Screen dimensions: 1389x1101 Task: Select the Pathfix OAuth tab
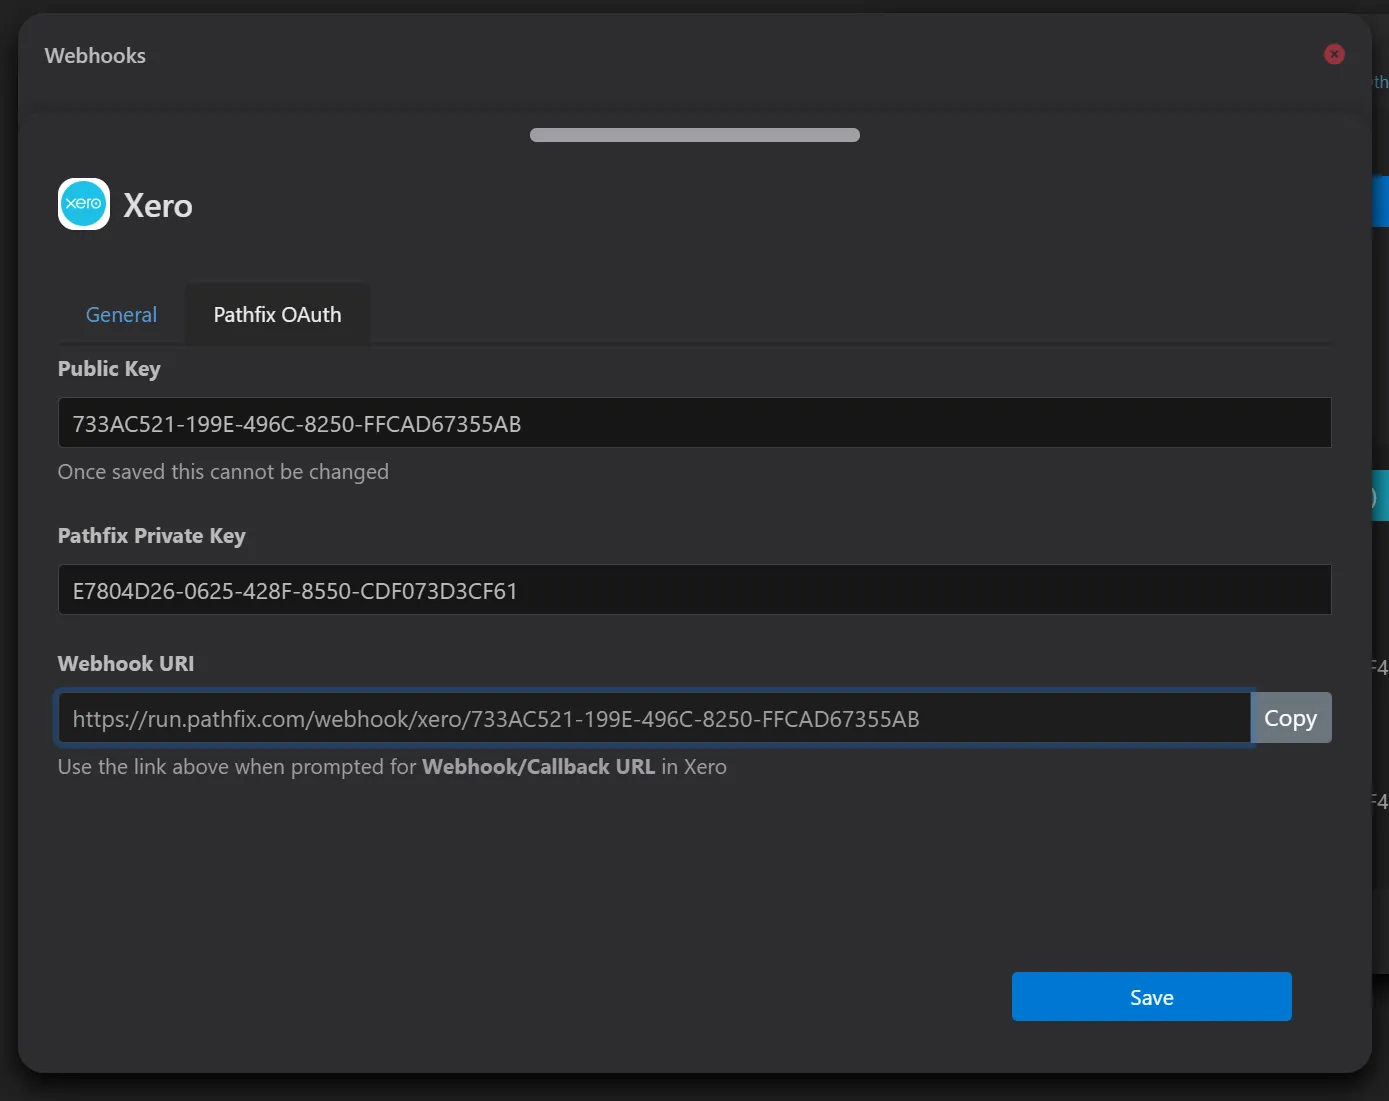click(277, 315)
